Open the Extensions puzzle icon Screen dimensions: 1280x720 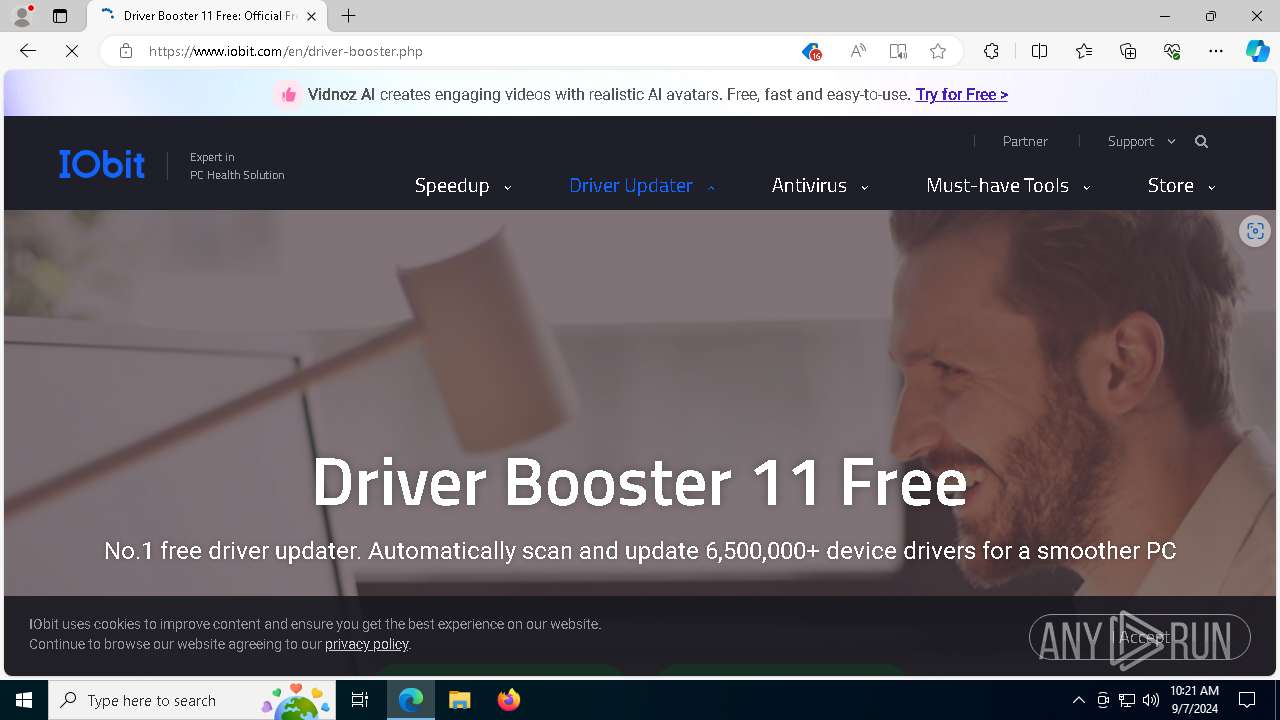[991, 51]
